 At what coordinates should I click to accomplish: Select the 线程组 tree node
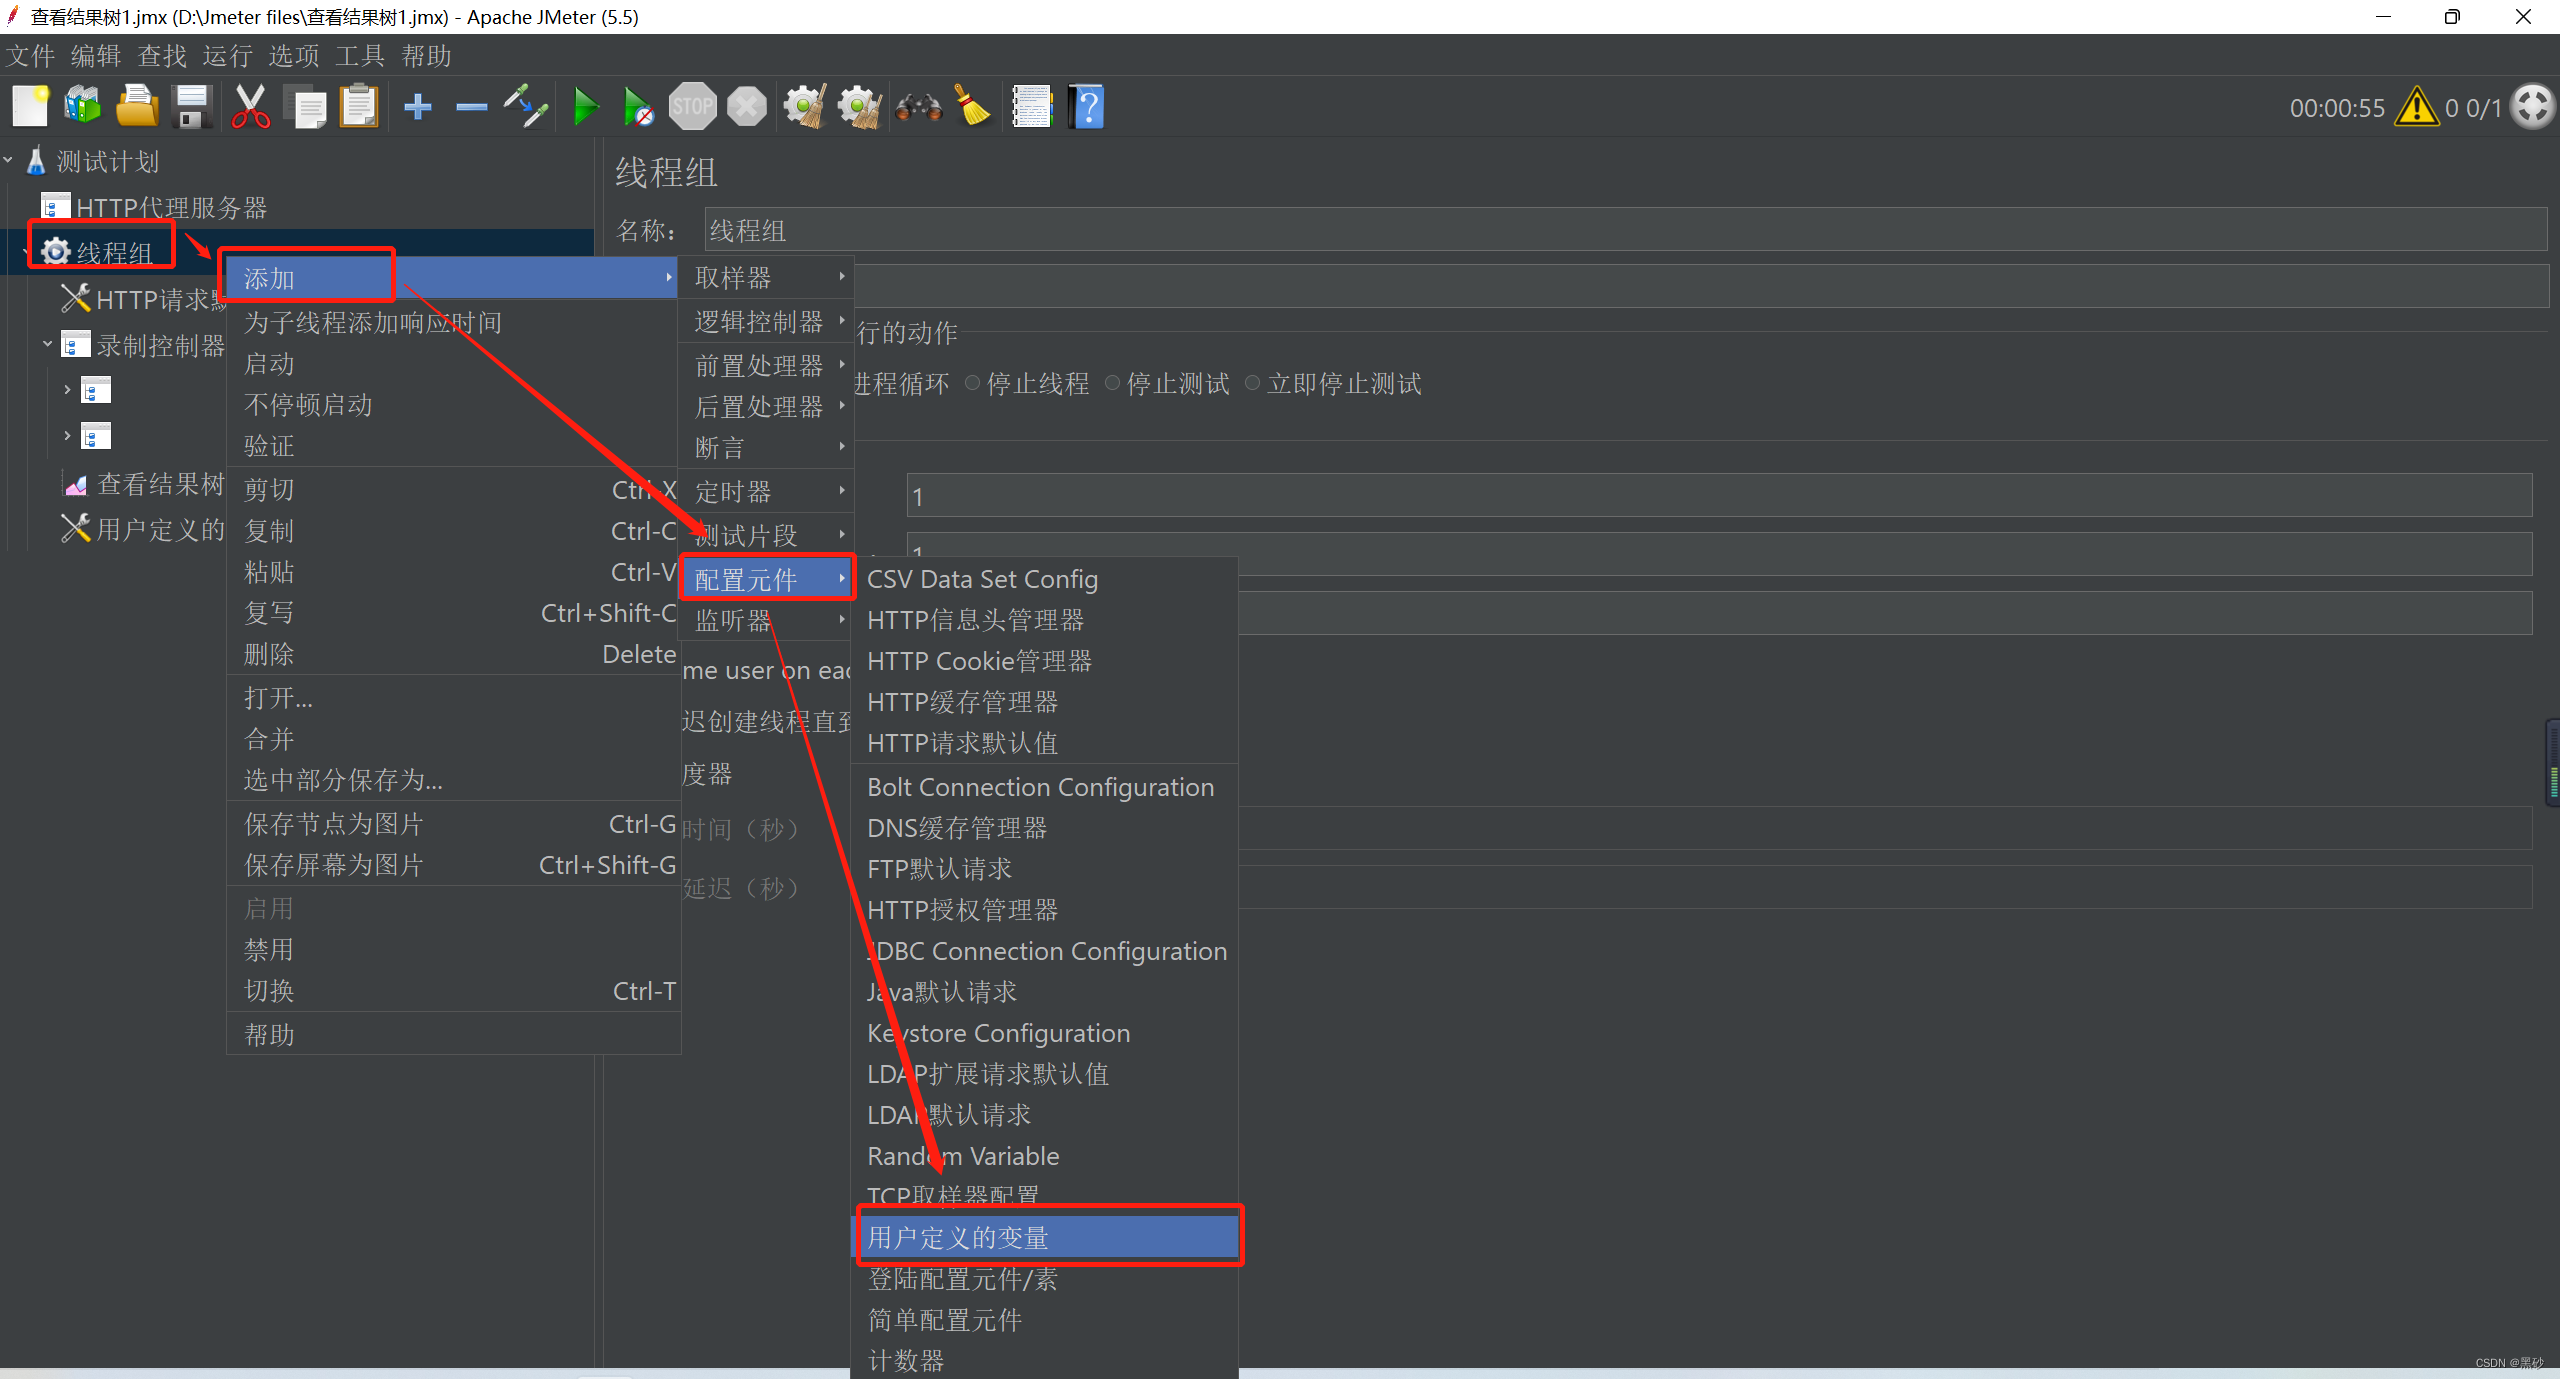pos(114,252)
